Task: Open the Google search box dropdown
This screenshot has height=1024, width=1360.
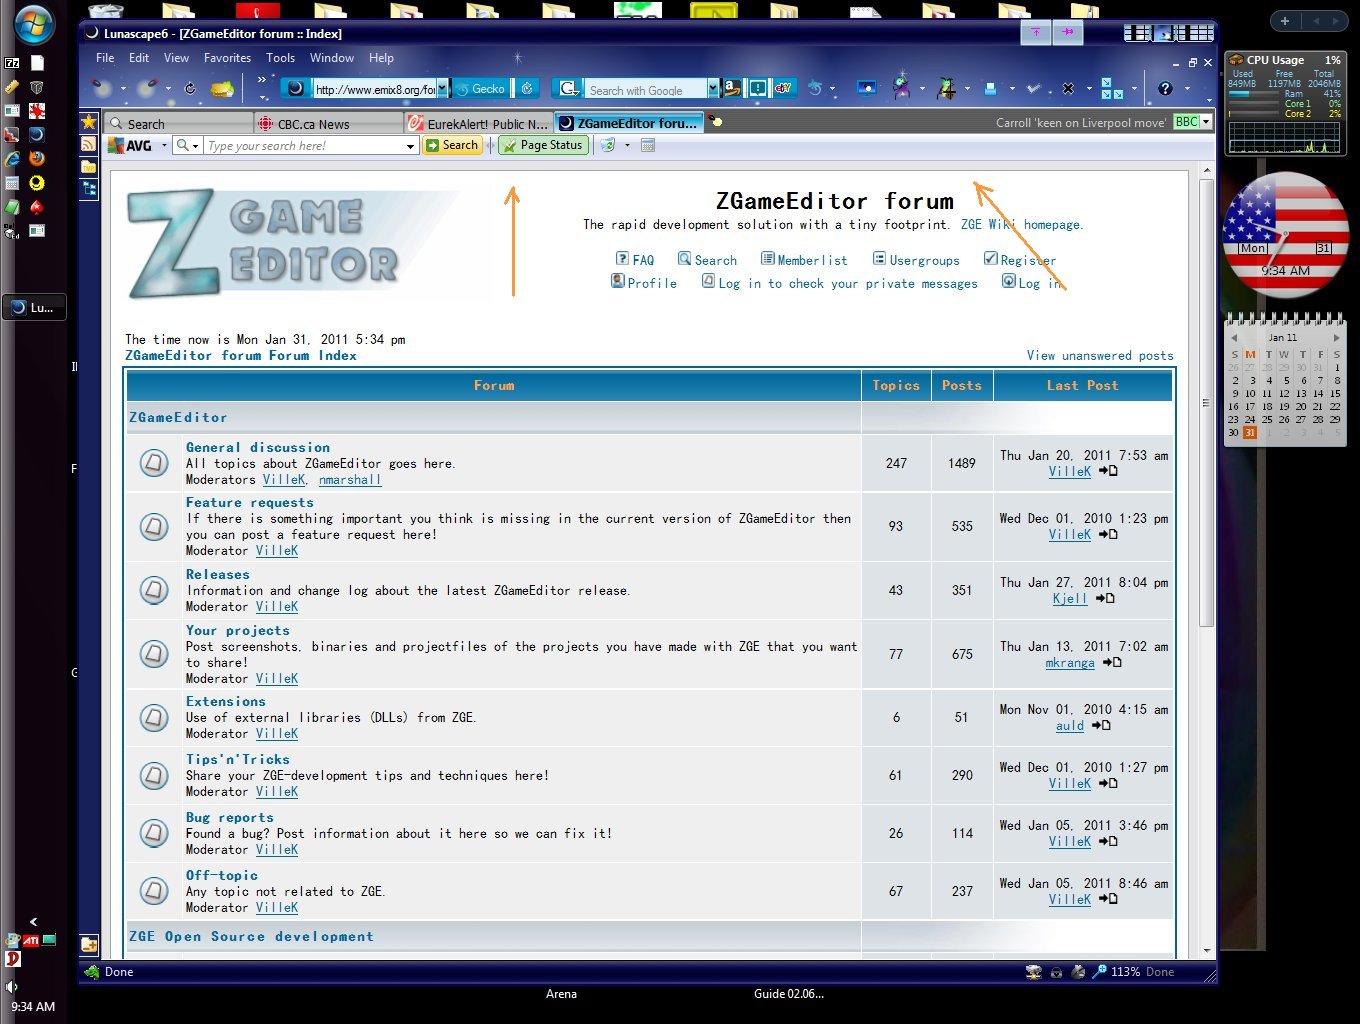Action: (x=713, y=89)
